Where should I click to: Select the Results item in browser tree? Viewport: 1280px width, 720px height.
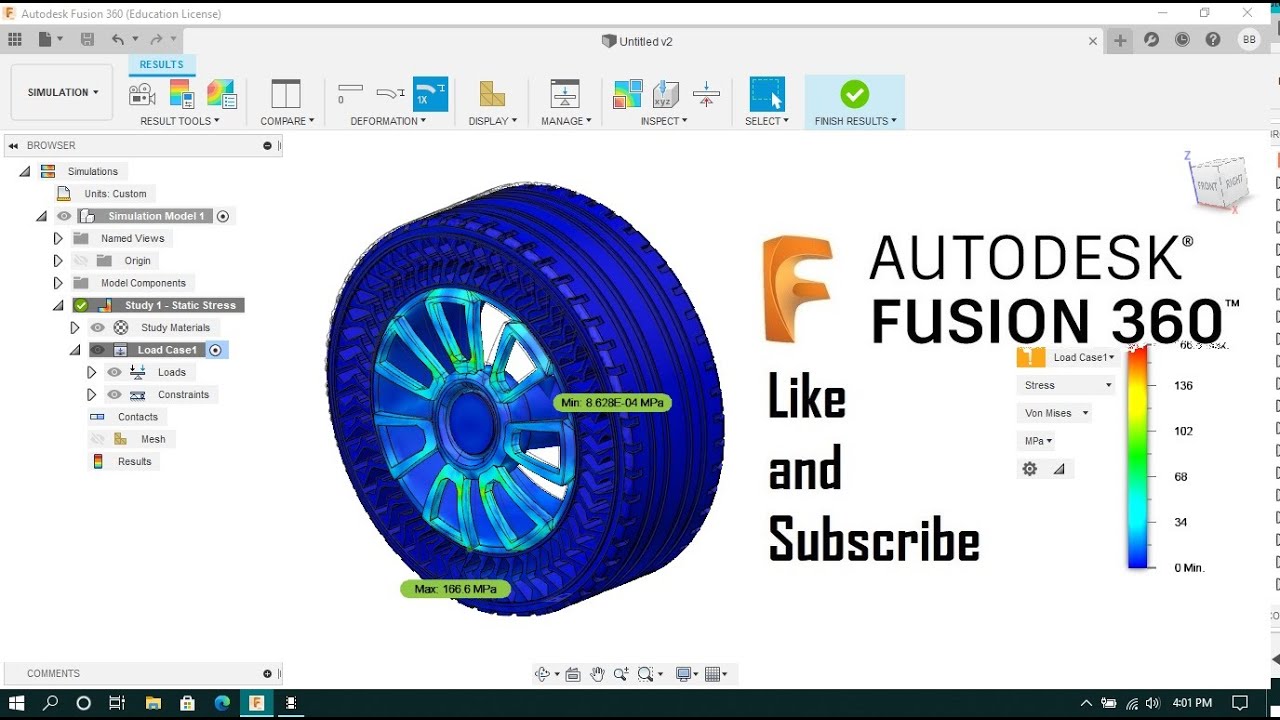tap(134, 461)
